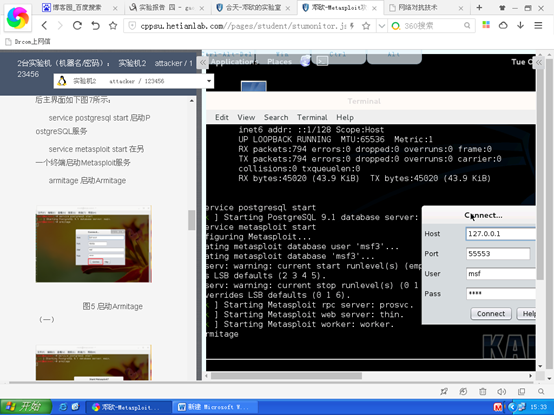554x415 pixels.
Task: Launch the Iceweasel globe icon in Kali panel
Action: [x=306, y=61]
